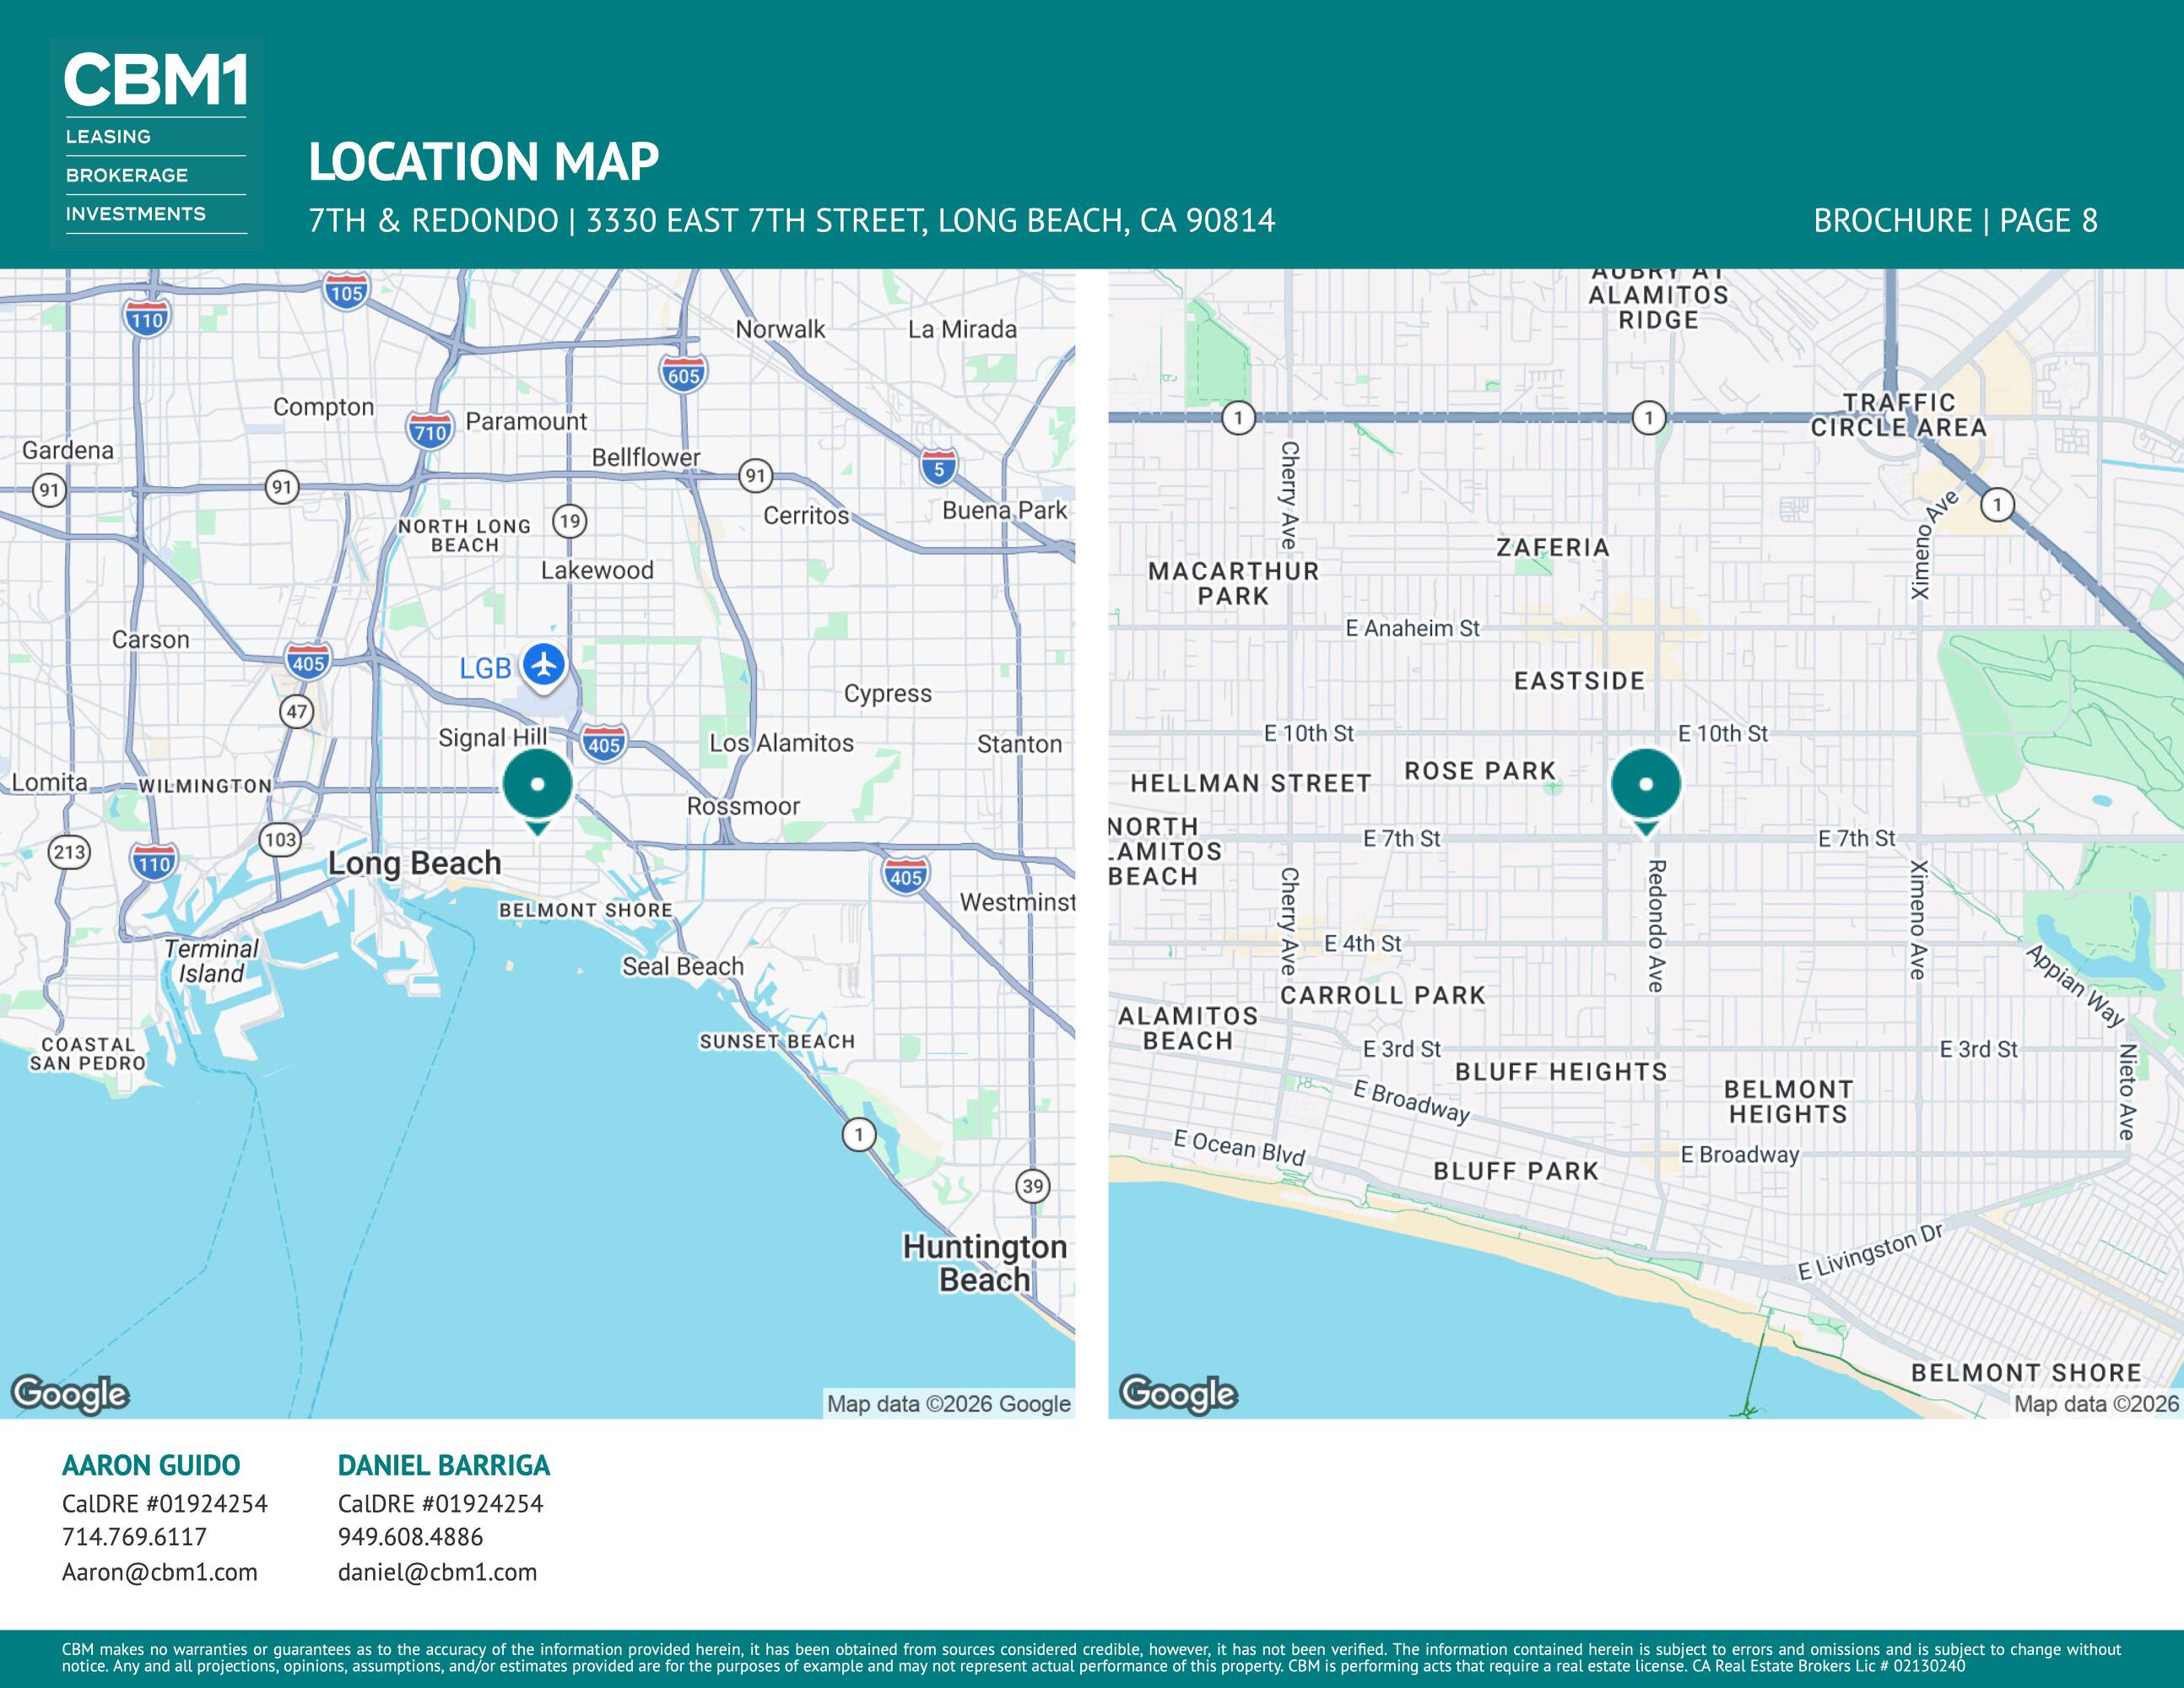Image resolution: width=2184 pixels, height=1688 pixels.
Task: Click the LGB airport icon
Action: coord(544,664)
